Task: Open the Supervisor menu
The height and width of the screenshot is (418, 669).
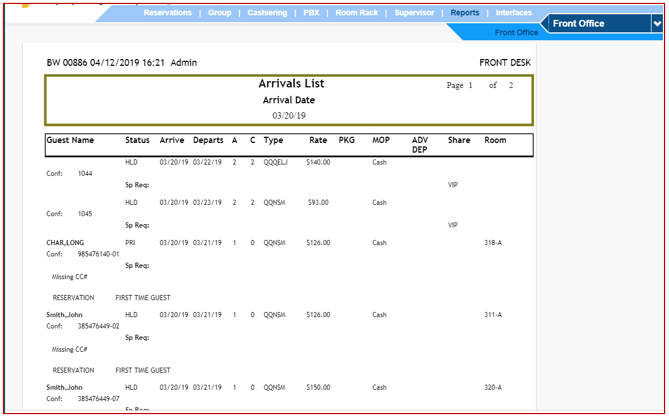Action: pos(414,13)
